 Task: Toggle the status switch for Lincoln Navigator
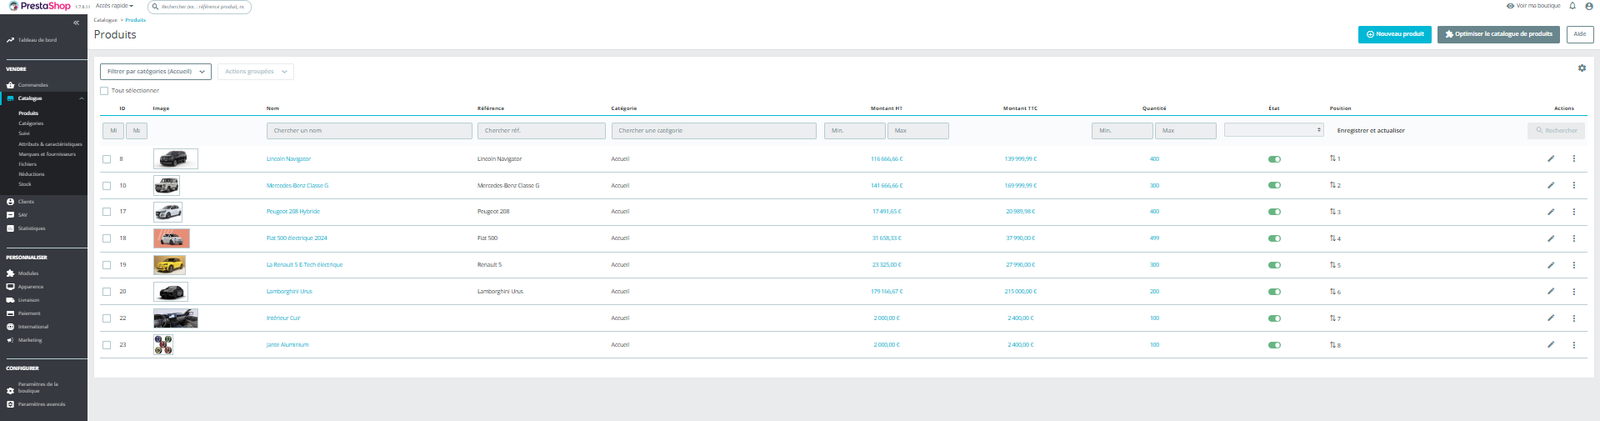(x=1274, y=158)
